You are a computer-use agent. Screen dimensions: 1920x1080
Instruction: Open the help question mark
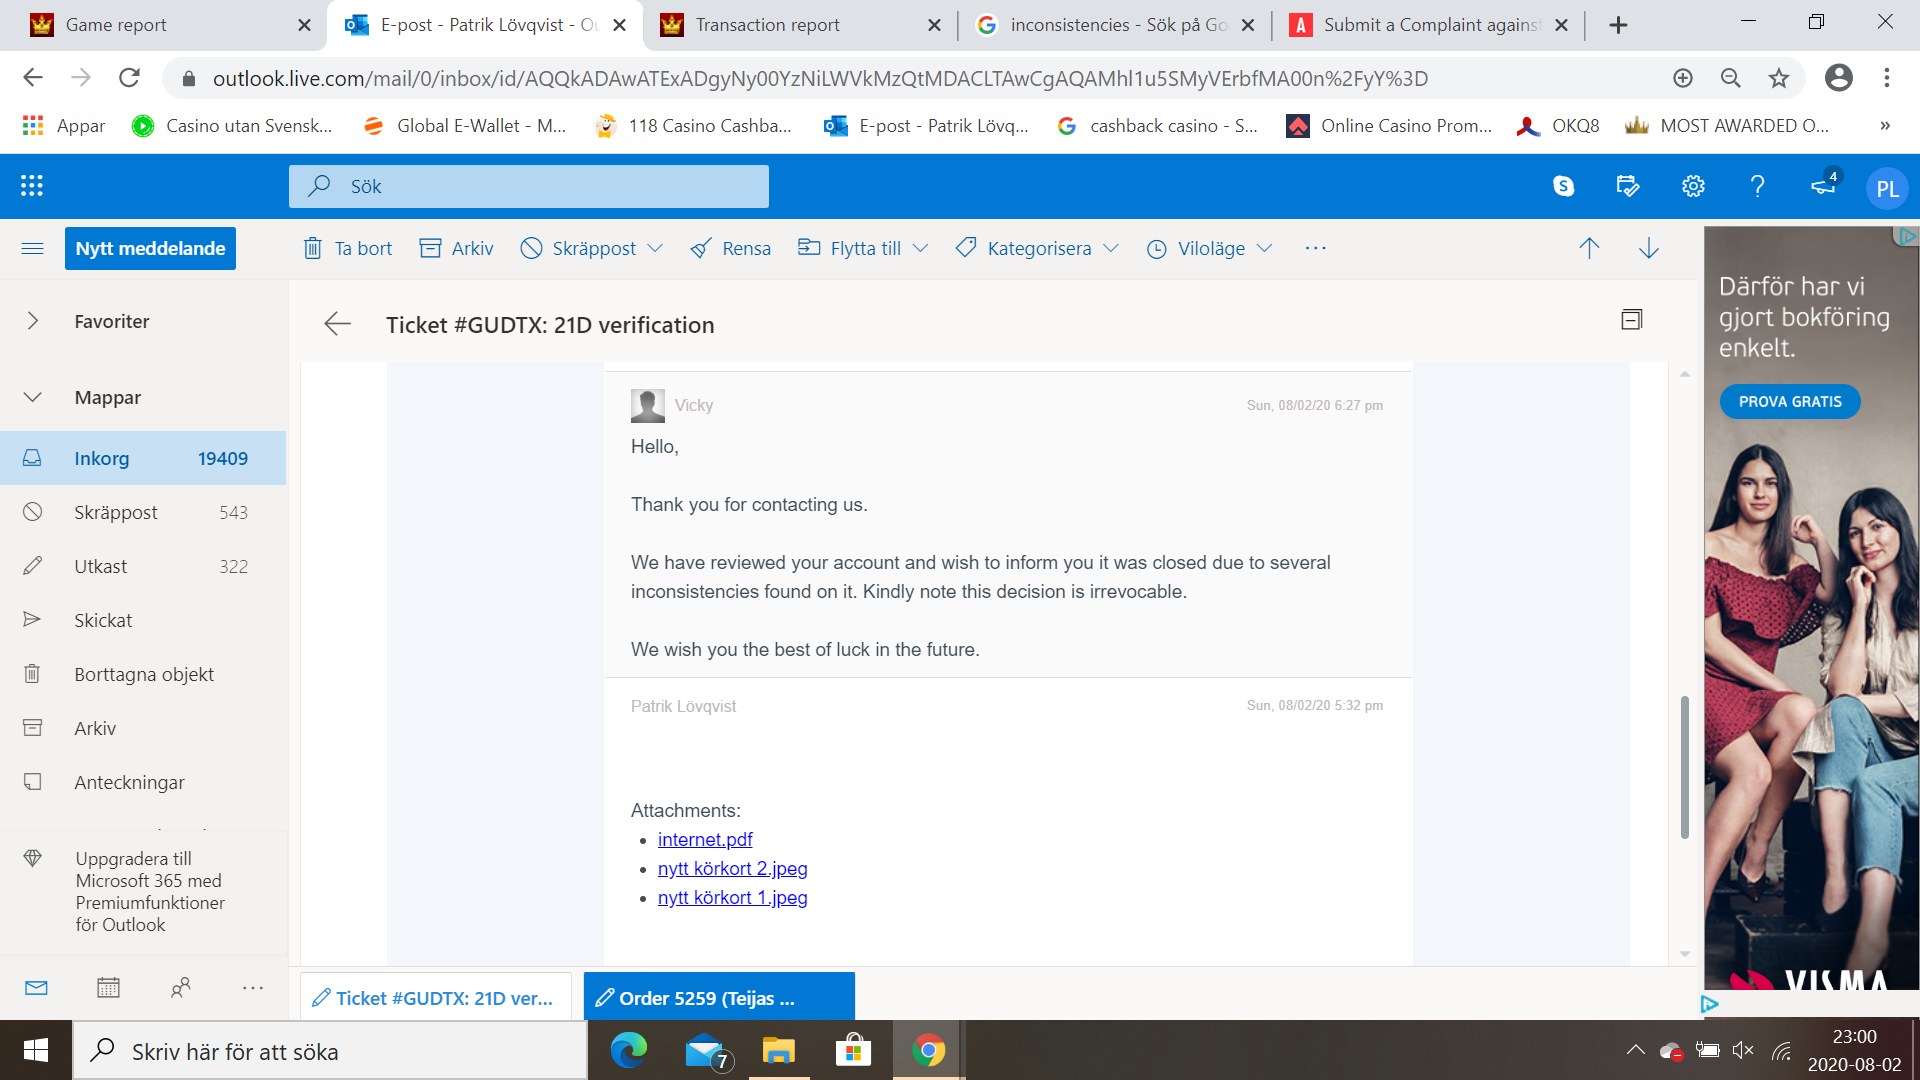[x=1757, y=186]
